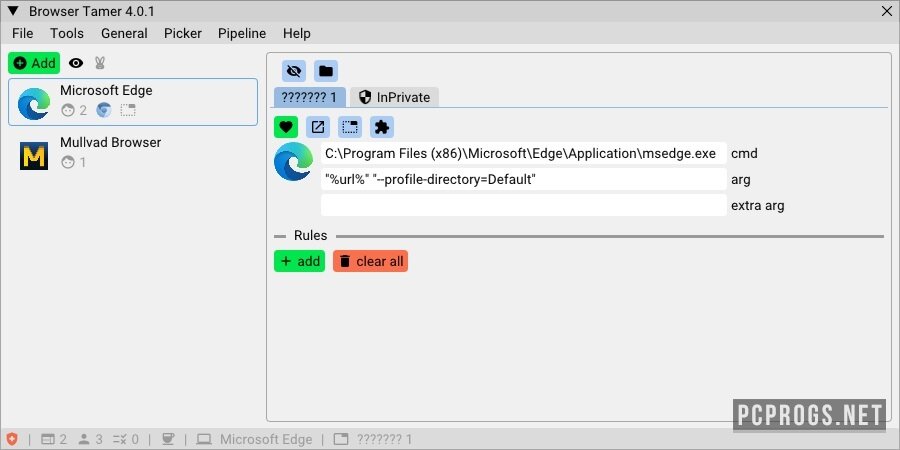Image resolution: width=900 pixels, height=450 pixels.
Task: Toggle the green heart default profile button
Action: [286, 127]
